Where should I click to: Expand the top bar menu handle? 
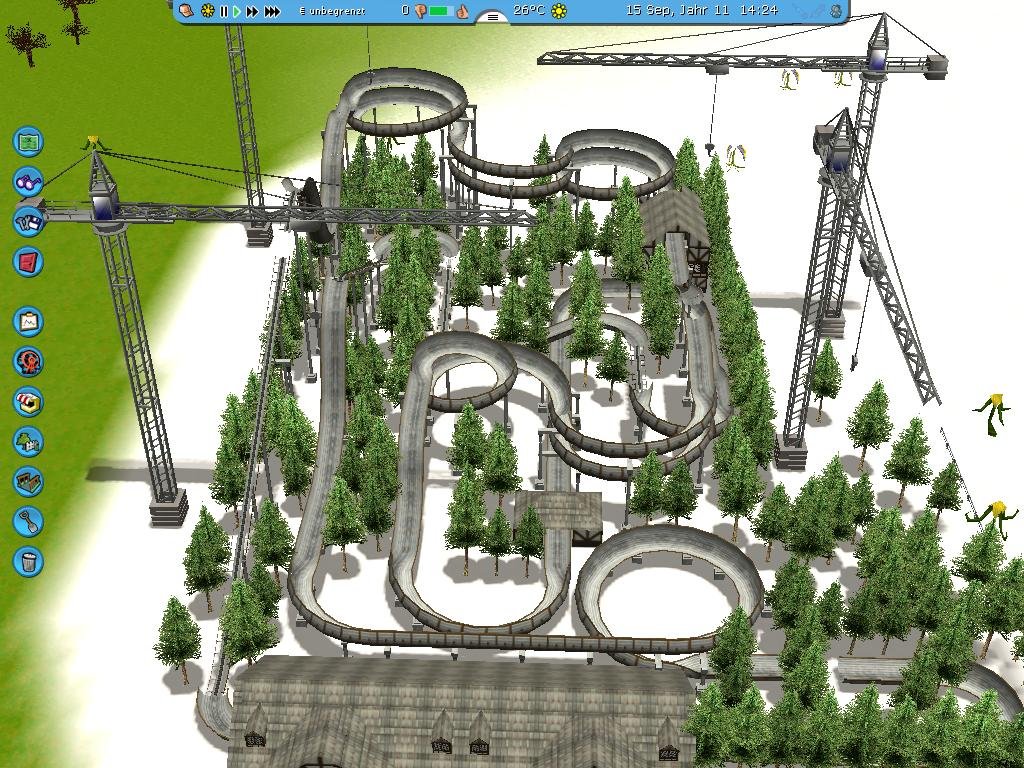[x=493, y=16]
